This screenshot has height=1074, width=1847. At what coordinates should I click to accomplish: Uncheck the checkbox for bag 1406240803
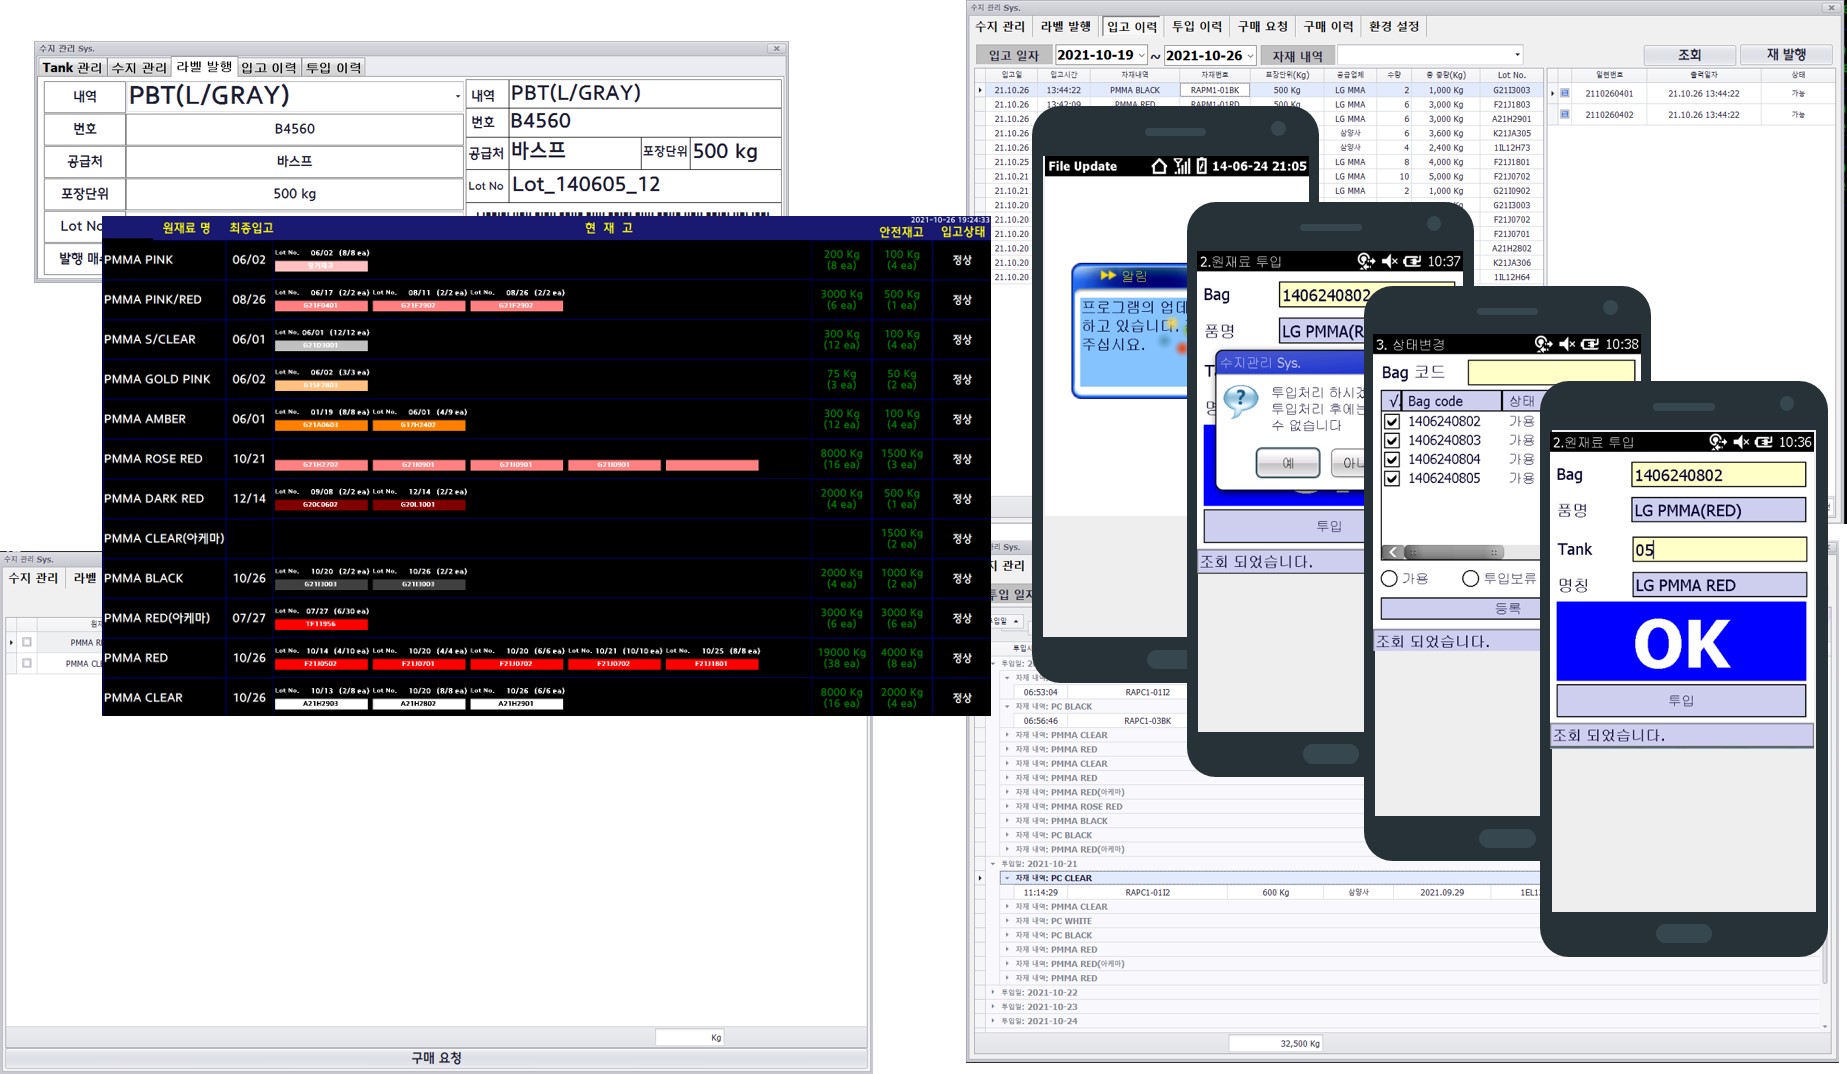tap(1391, 441)
